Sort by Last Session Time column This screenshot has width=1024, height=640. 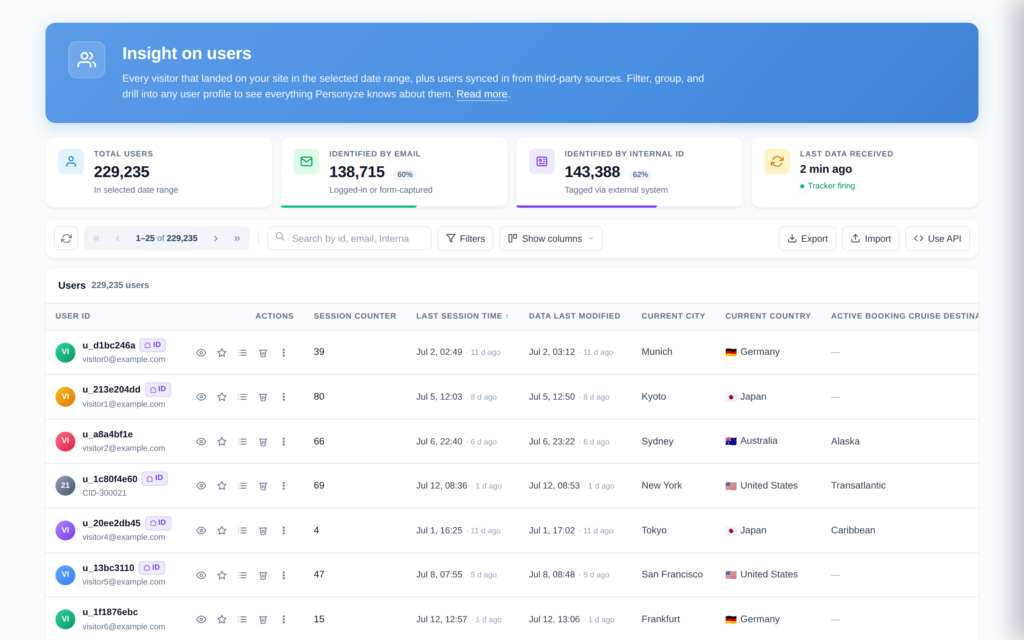pos(462,316)
